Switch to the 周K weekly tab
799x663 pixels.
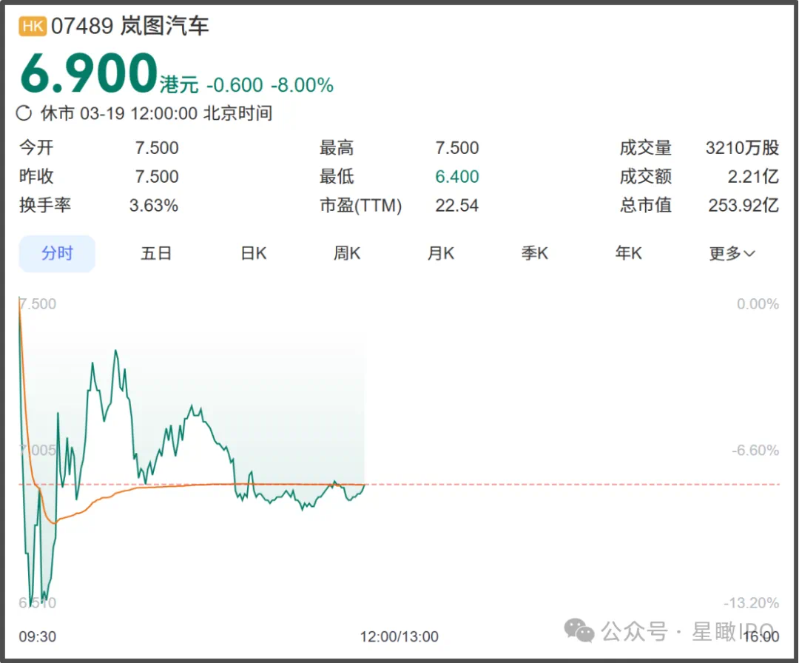[347, 253]
